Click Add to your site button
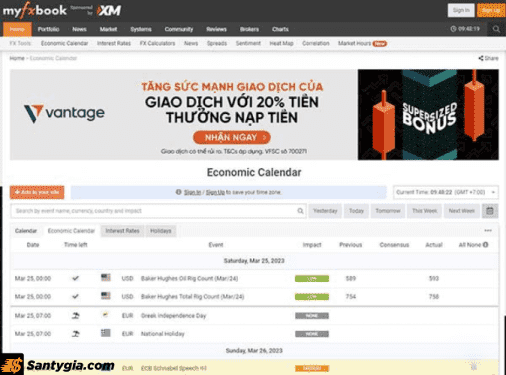This screenshot has height=375, width=506. coord(37,192)
